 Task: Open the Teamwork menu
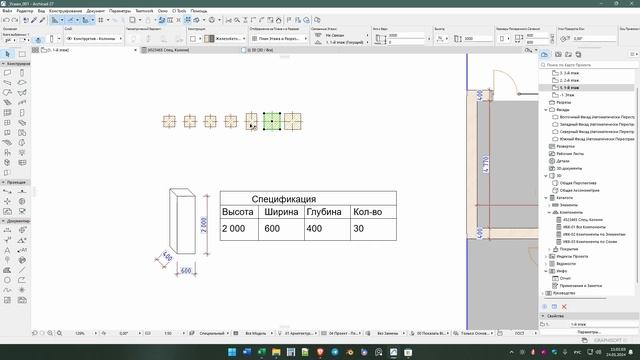coord(144,11)
